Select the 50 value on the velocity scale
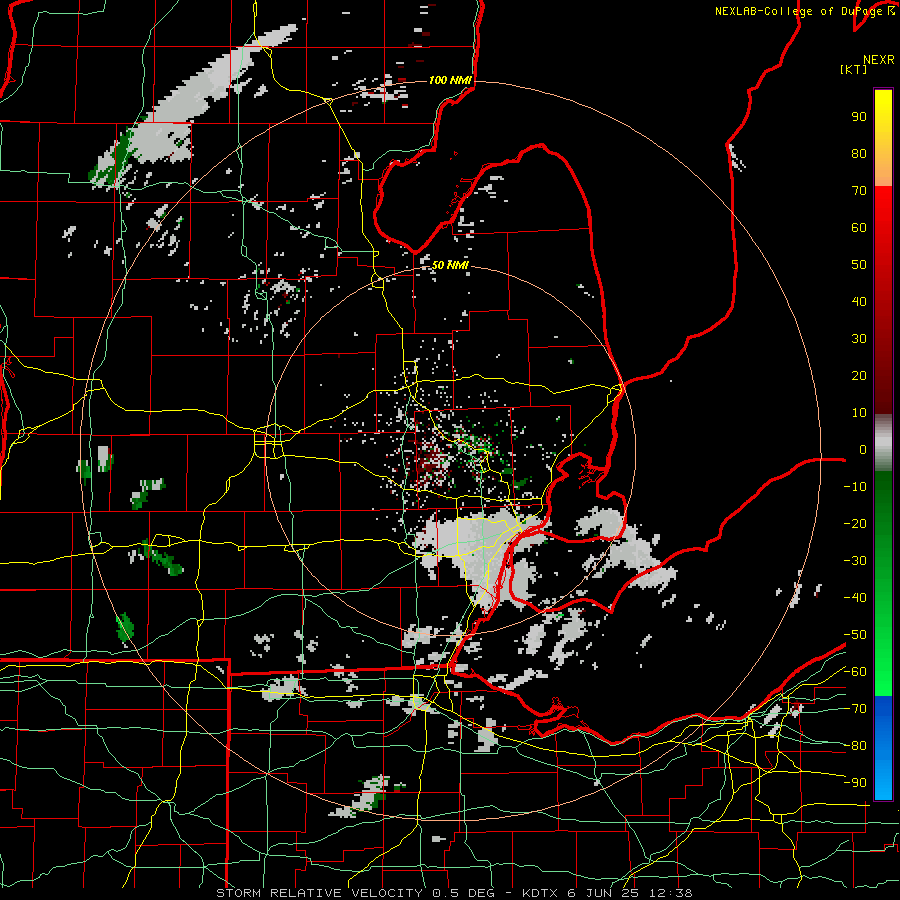Image resolution: width=900 pixels, height=900 pixels. (x=859, y=265)
